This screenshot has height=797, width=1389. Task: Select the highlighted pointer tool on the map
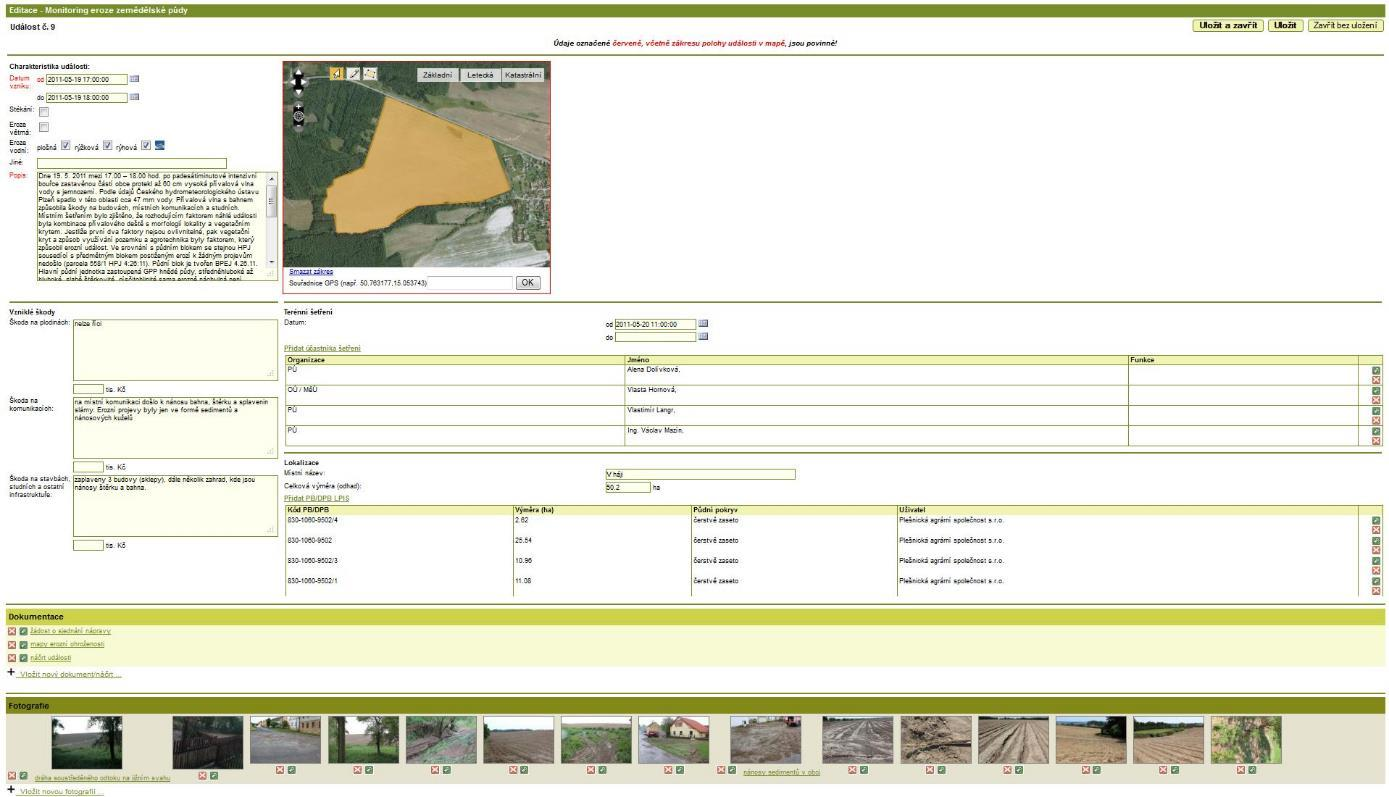pyautogui.click(x=337, y=73)
